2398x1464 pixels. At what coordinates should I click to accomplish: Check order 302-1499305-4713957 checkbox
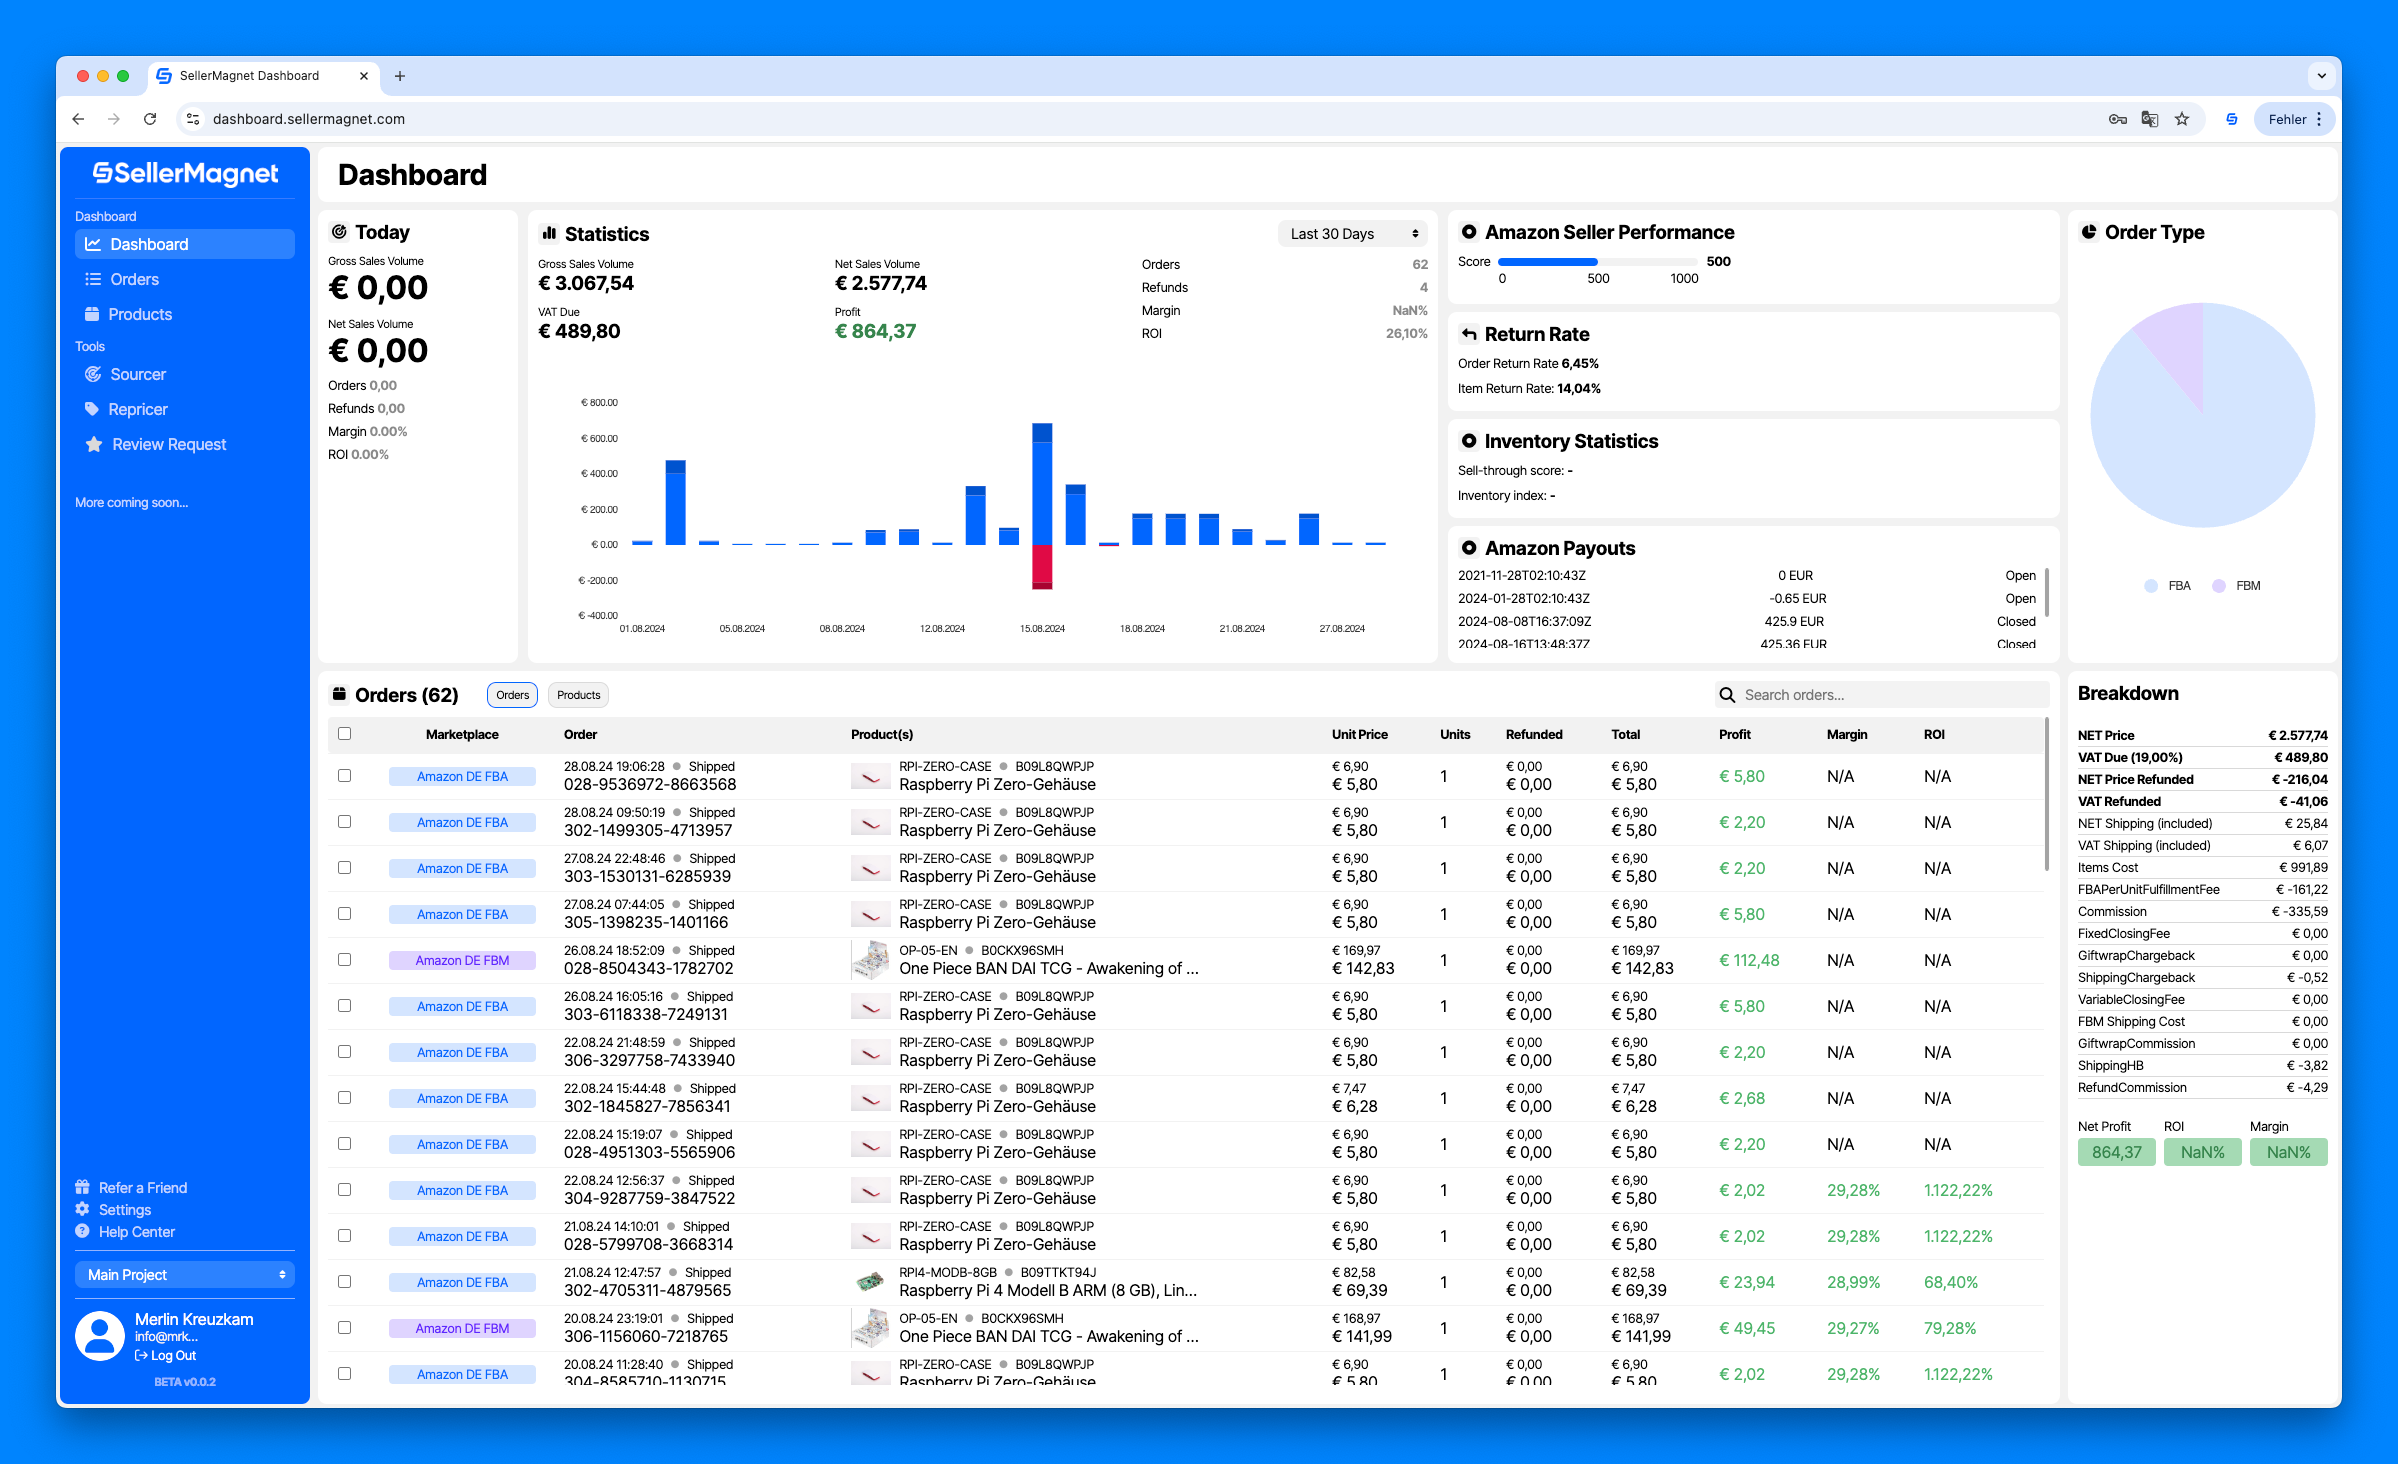tap(345, 822)
